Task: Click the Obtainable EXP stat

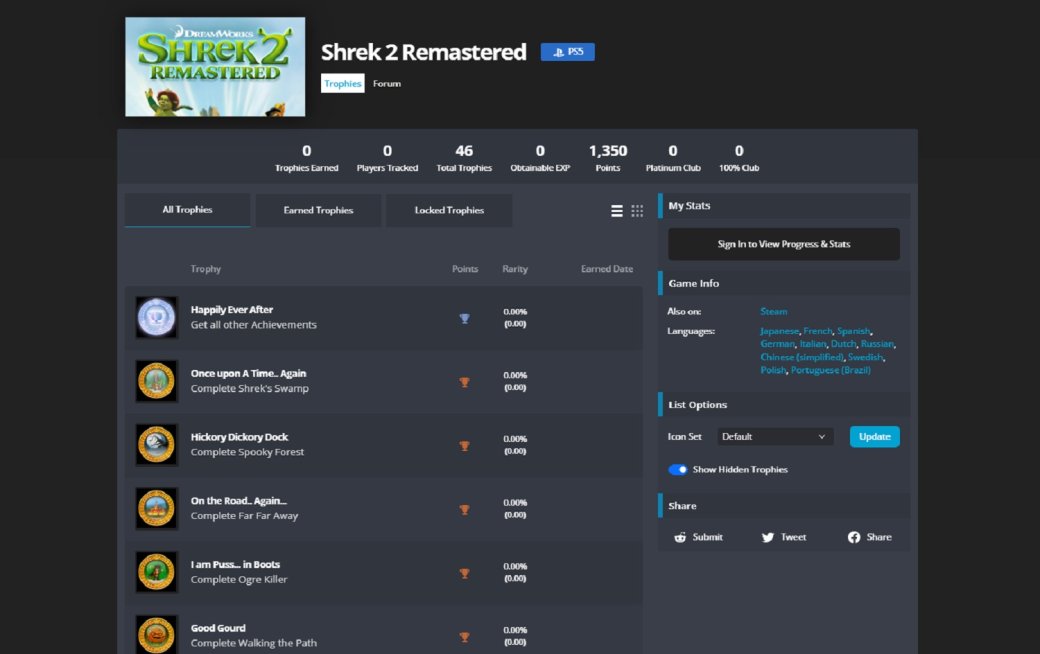Action: click(x=541, y=159)
